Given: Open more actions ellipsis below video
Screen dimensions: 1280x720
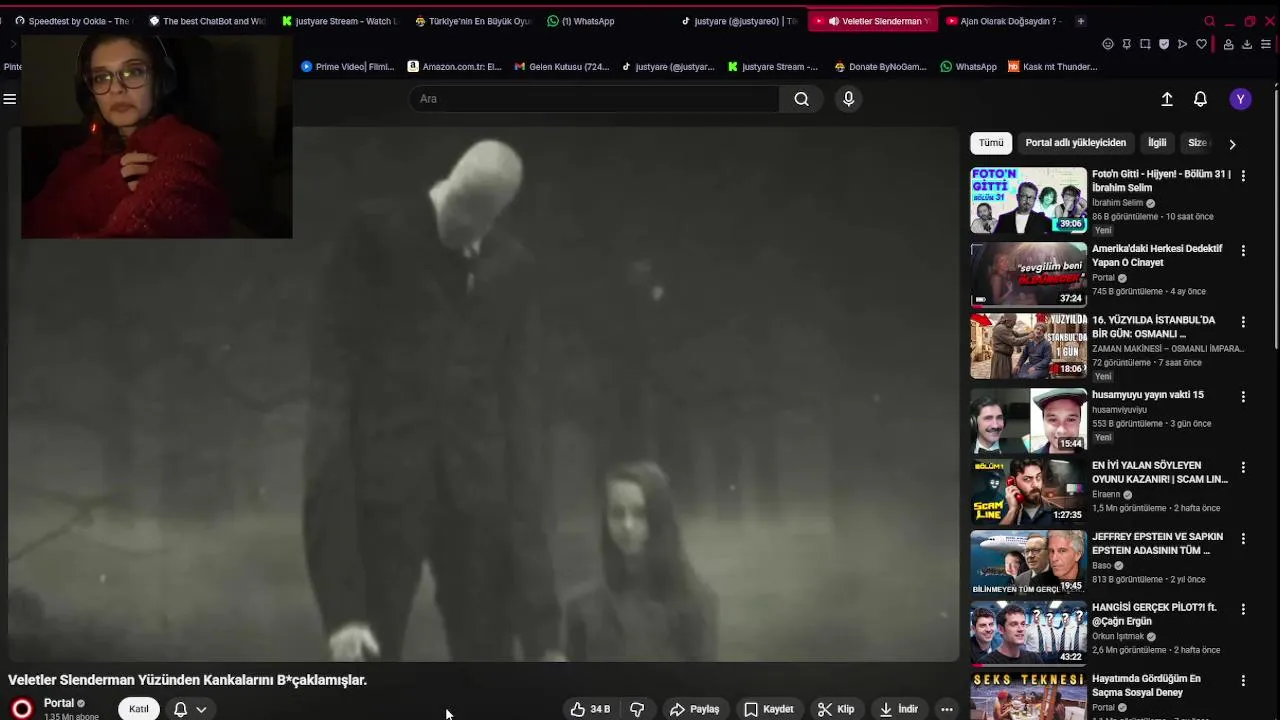Looking at the screenshot, I should pyautogui.click(x=946, y=709).
